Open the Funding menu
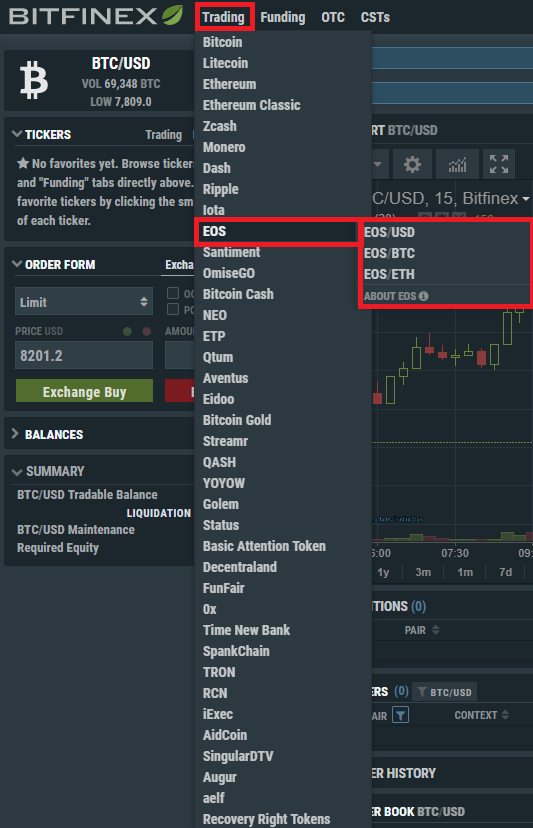The width and height of the screenshot is (533, 828). pyautogui.click(x=283, y=17)
